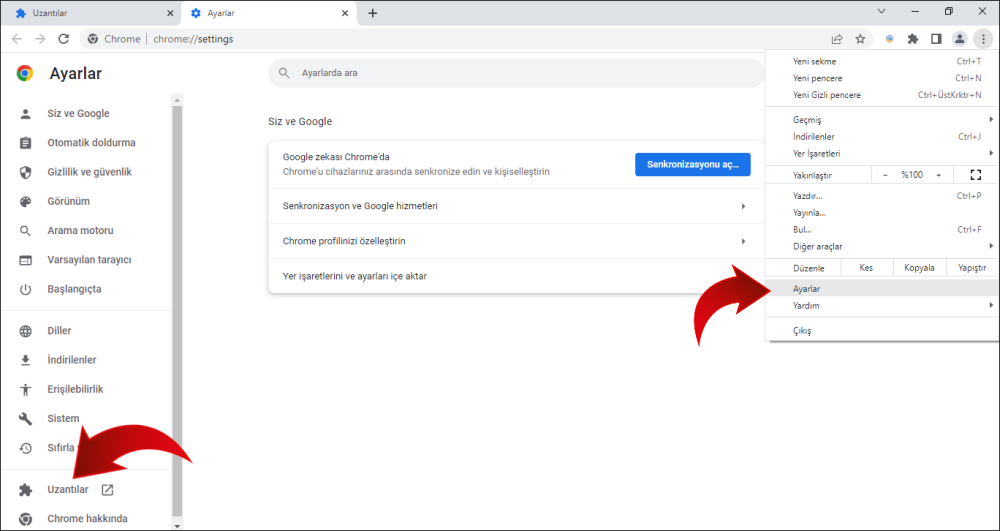
Task: Open Chrome profilinizi özelleştirin row
Action: pyautogui.click(x=516, y=241)
